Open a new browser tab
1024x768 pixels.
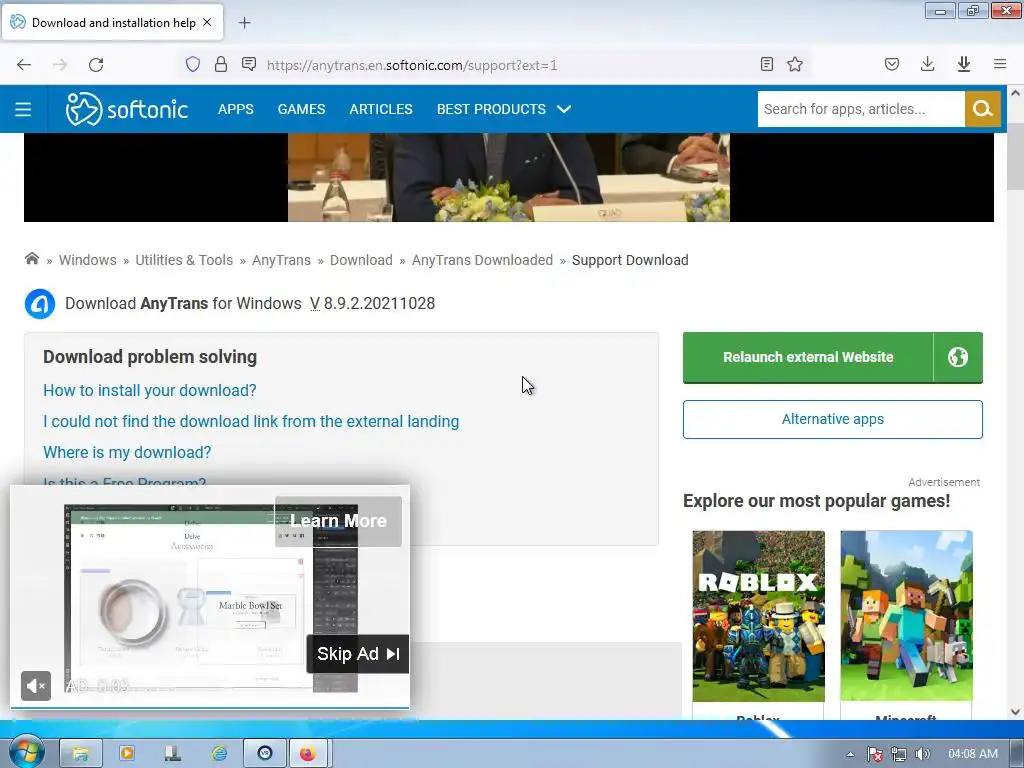[x=244, y=23]
